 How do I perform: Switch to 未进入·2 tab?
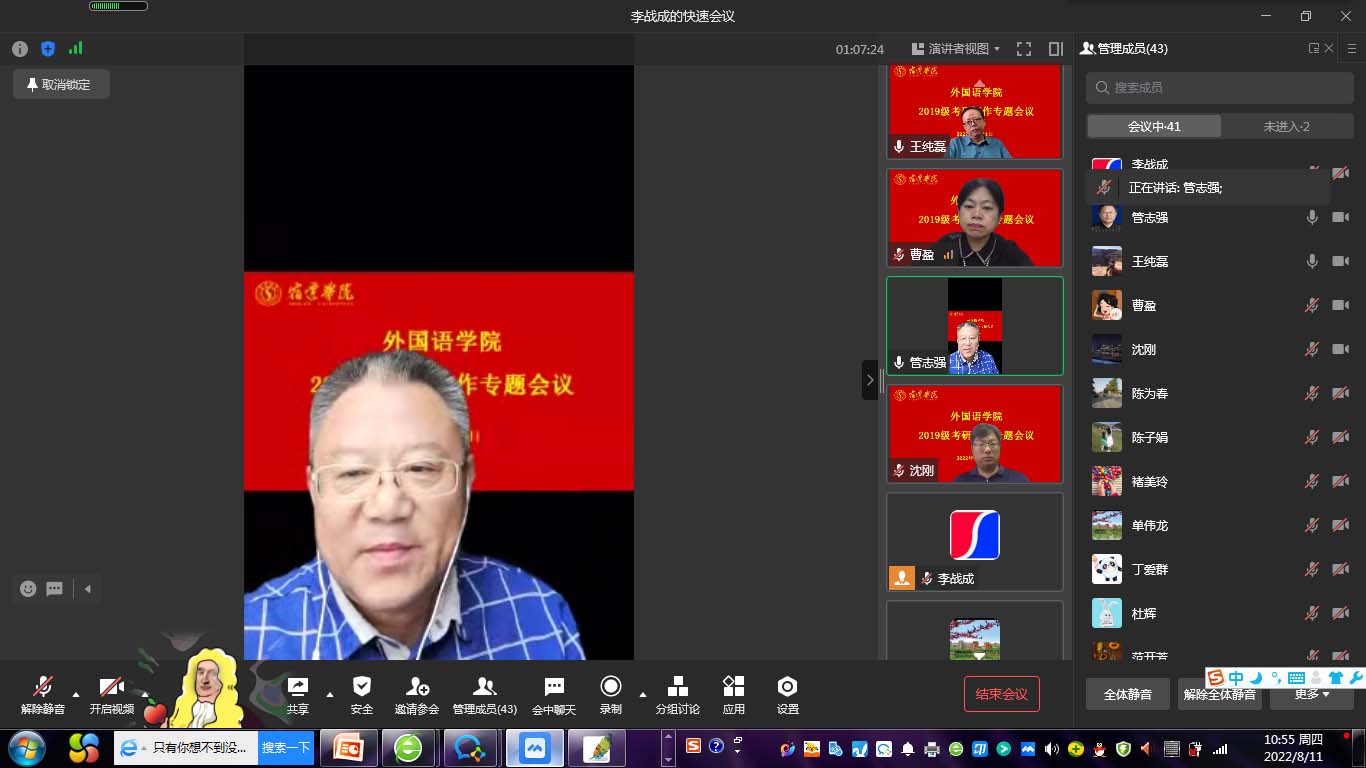[x=1286, y=126]
